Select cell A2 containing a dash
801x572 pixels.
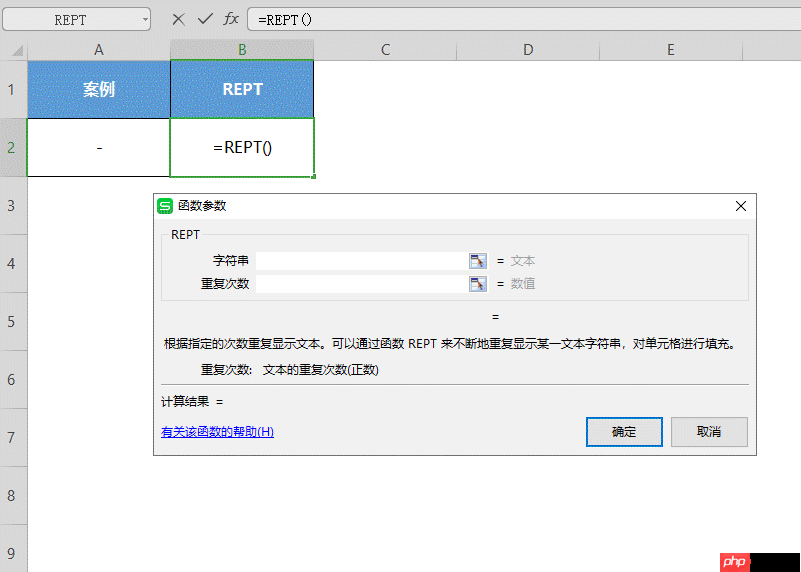pyautogui.click(x=99, y=147)
